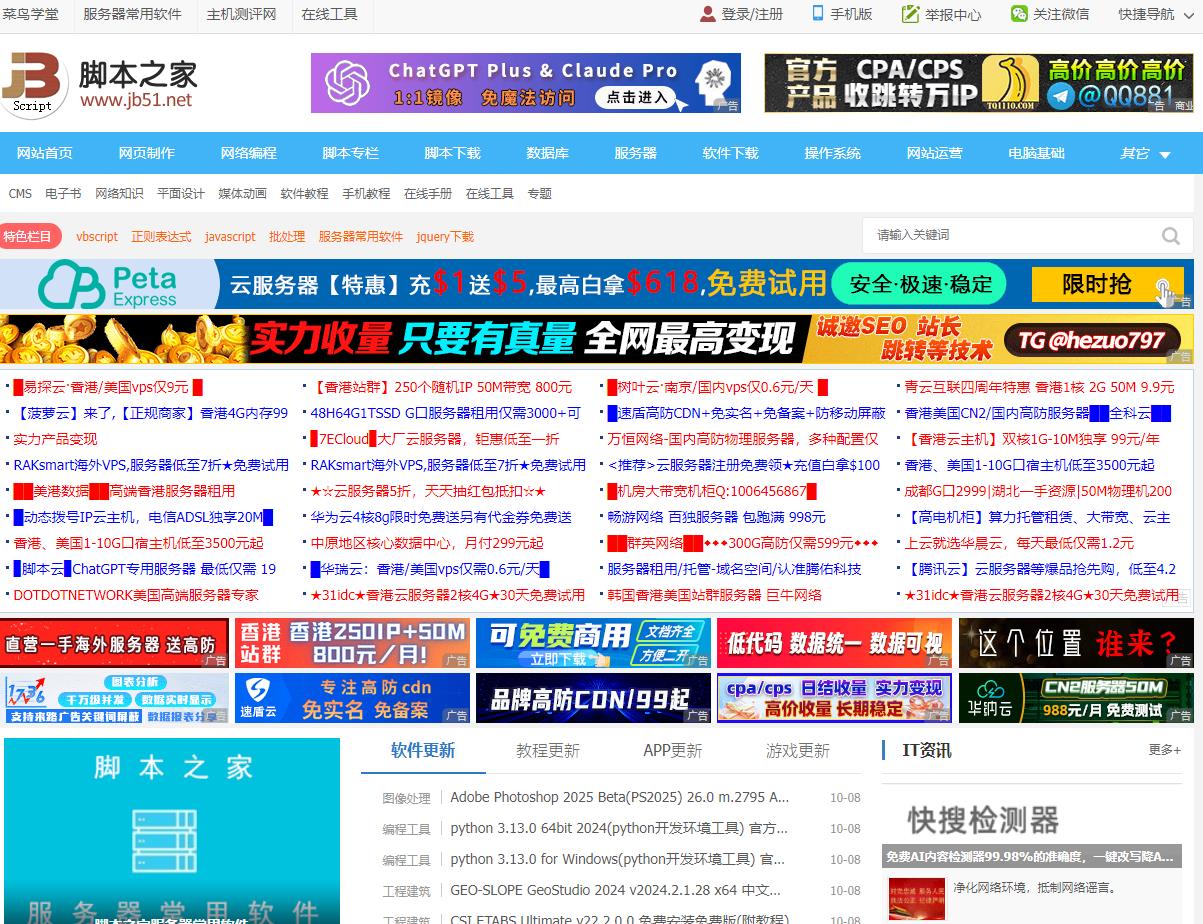Open jquery下载 featured link
This screenshot has height=924, width=1203.
(x=445, y=237)
